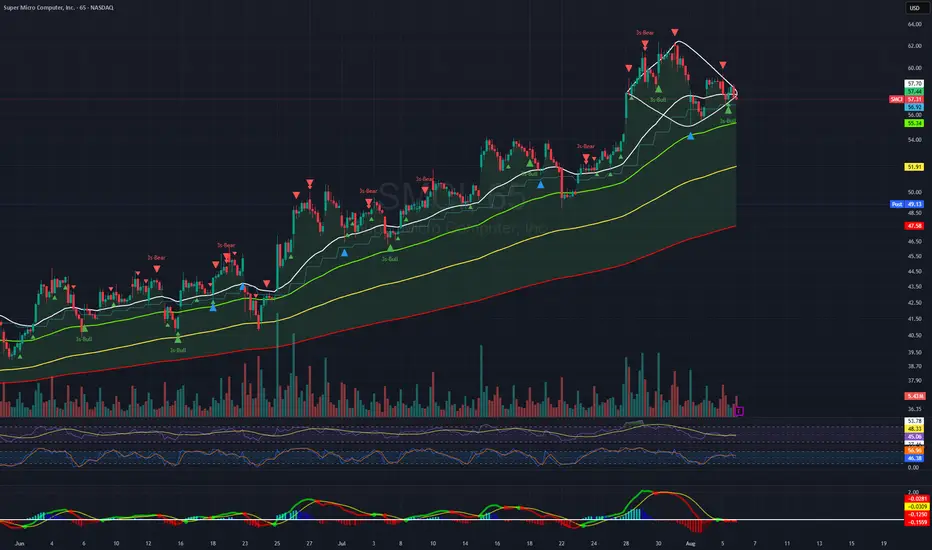
Task: Click the red down-triangle above the price high
Action: tap(675, 32)
